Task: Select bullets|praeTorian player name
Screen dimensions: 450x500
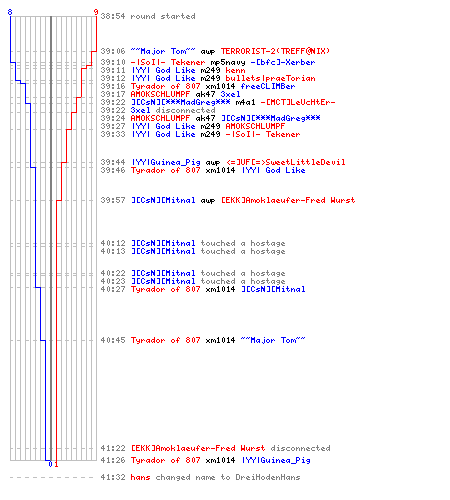Action: click(x=270, y=78)
